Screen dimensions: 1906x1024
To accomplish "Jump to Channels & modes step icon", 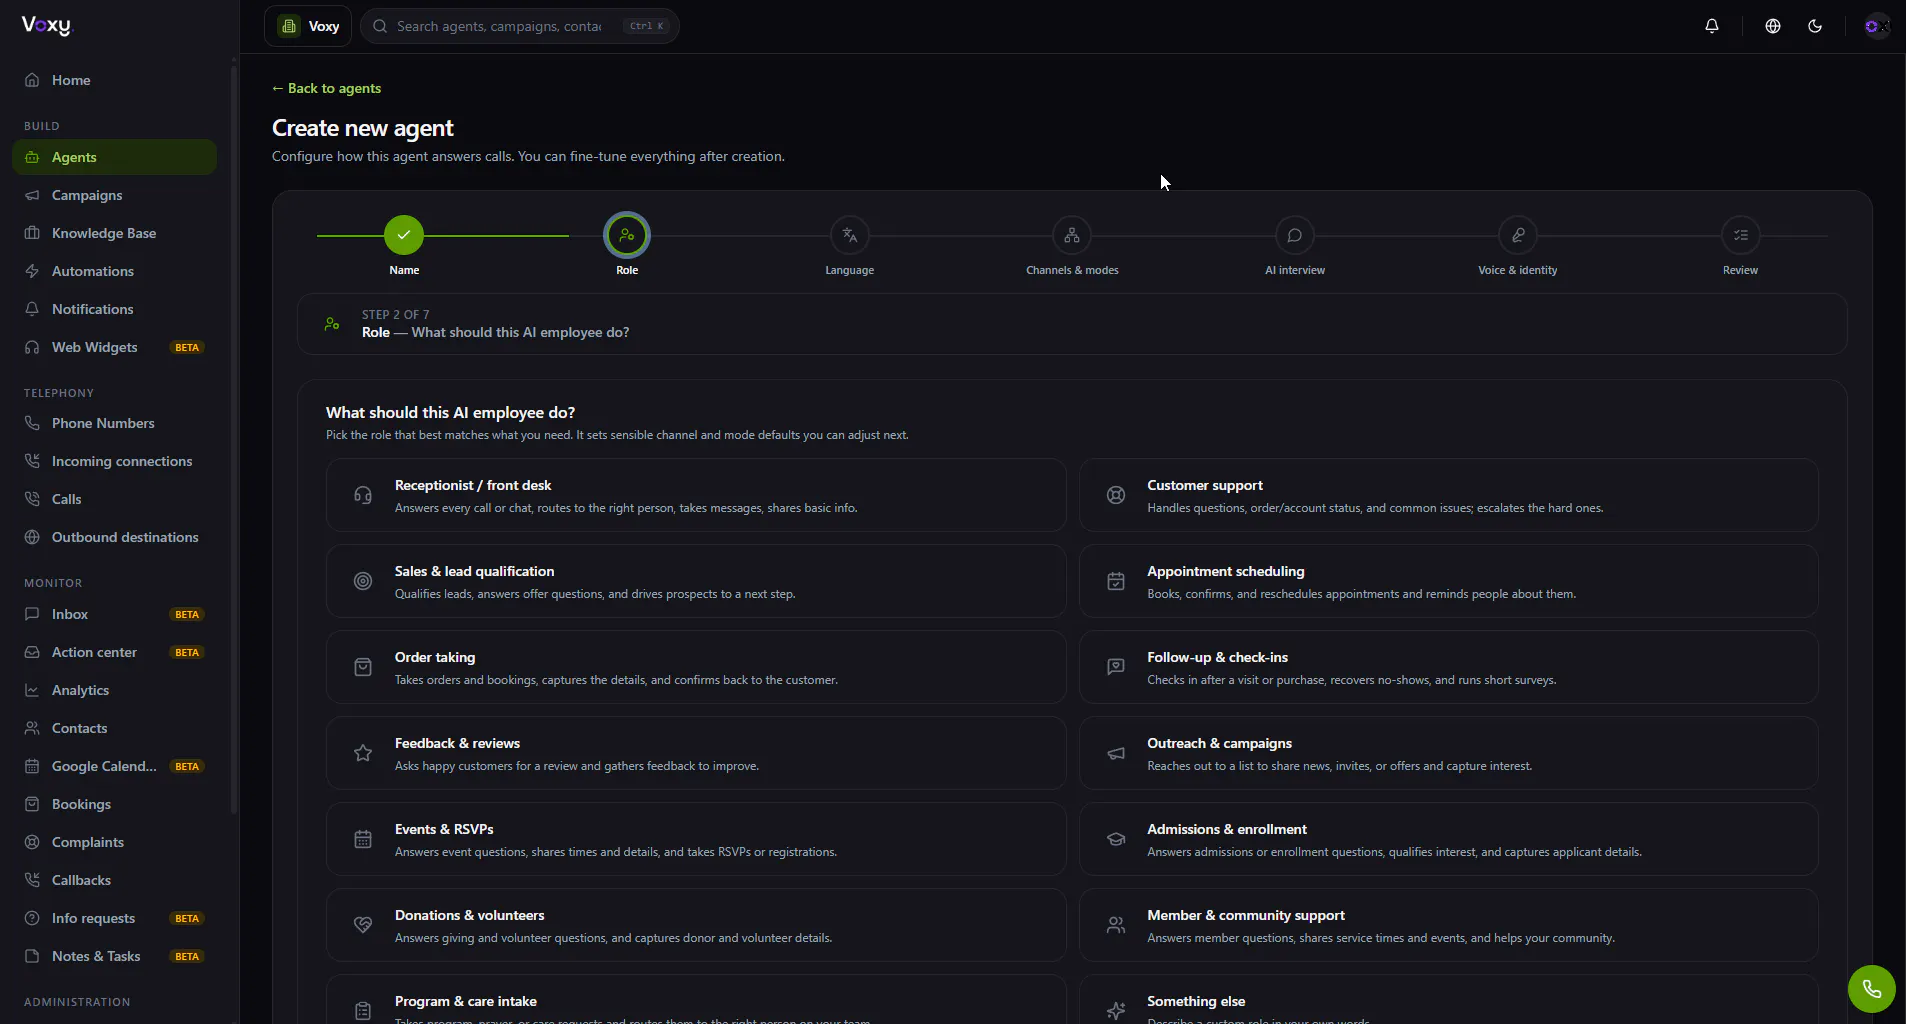I will 1072,235.
